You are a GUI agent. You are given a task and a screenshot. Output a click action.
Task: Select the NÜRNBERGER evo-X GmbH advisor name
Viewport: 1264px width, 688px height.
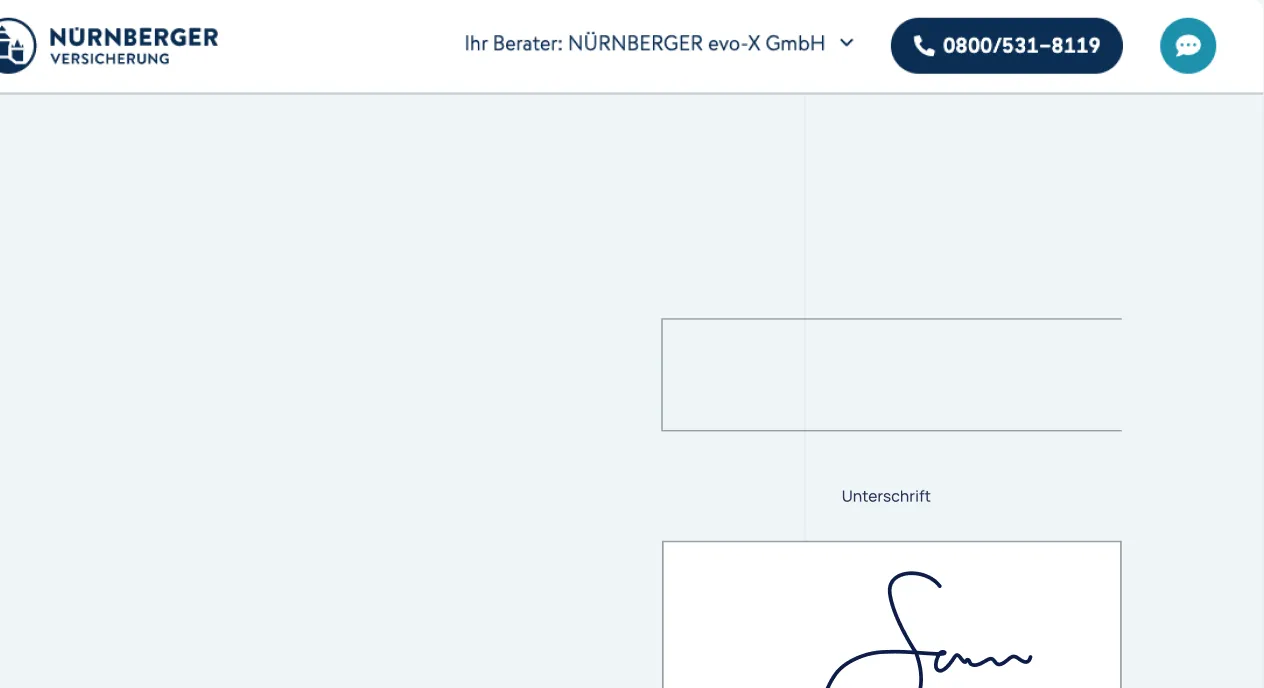(x=696, y=44)
